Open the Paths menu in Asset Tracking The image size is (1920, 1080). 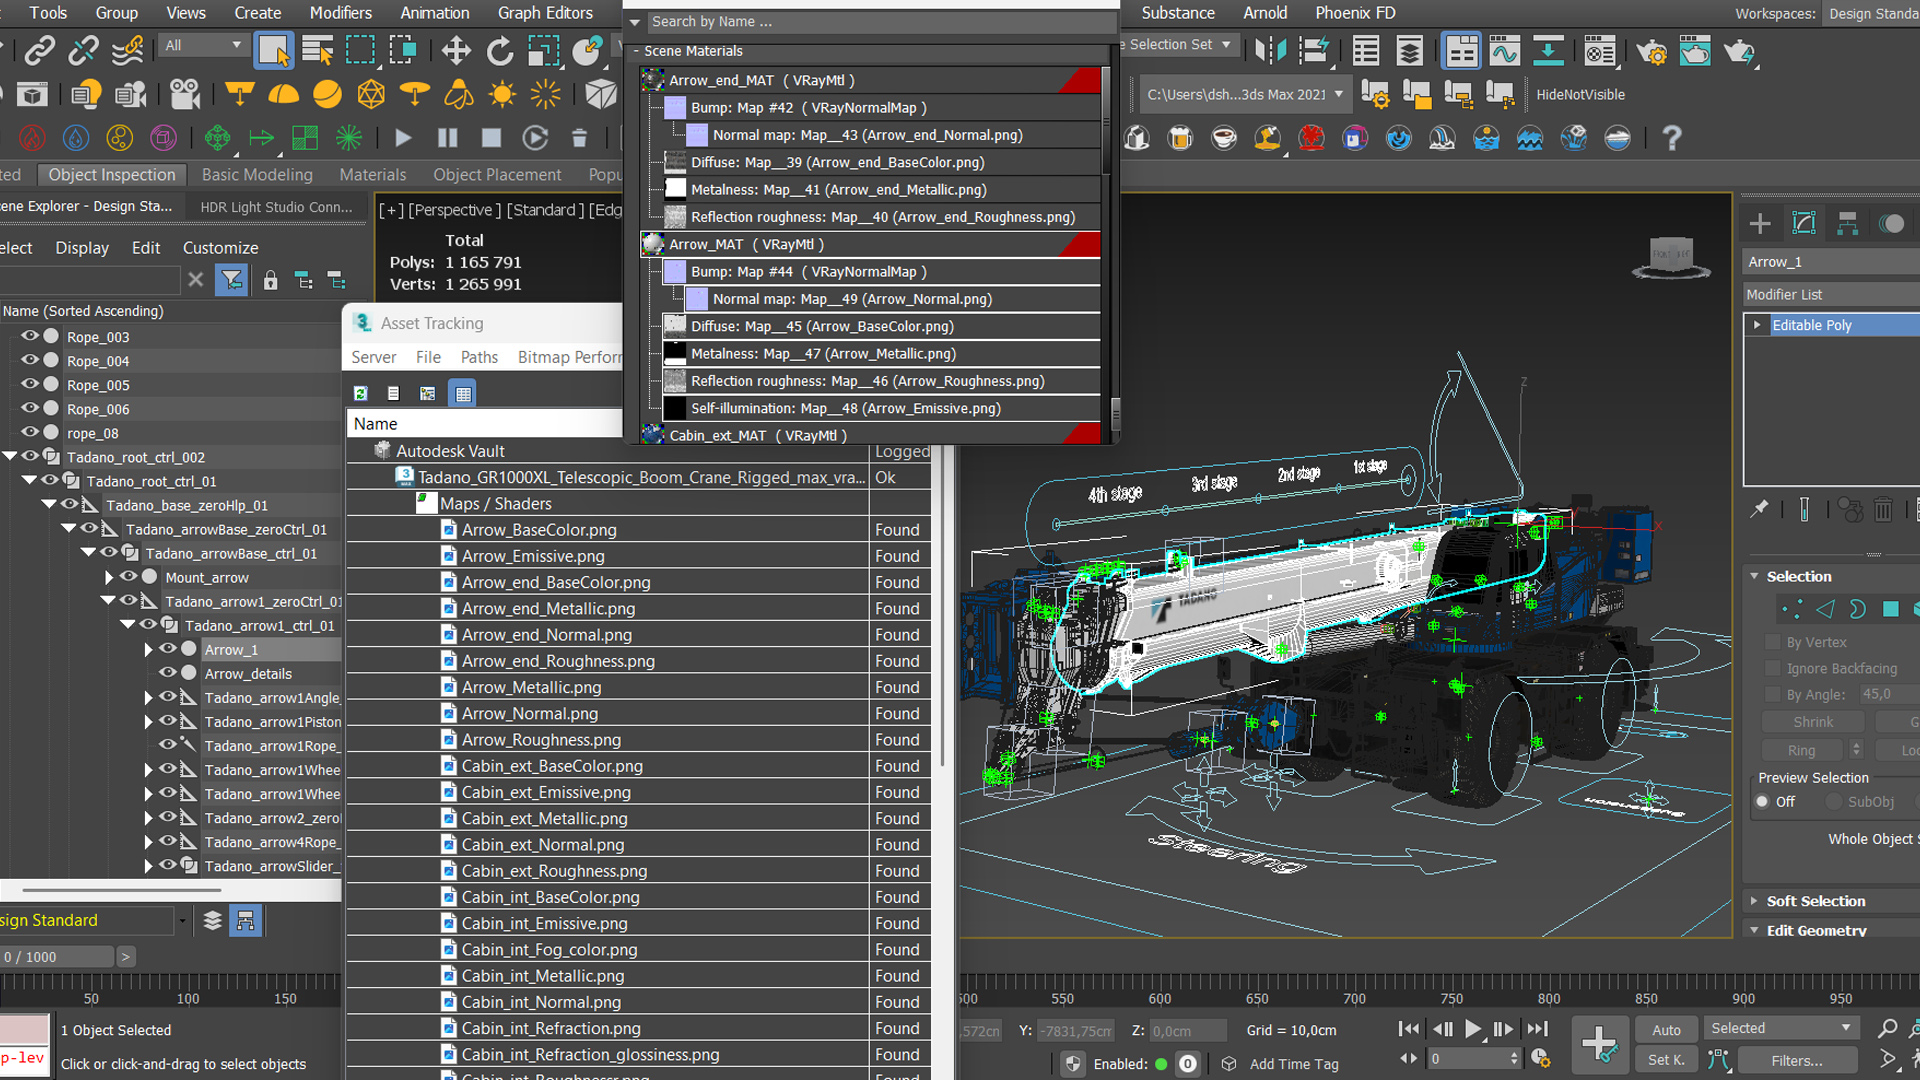click(479, 357)
